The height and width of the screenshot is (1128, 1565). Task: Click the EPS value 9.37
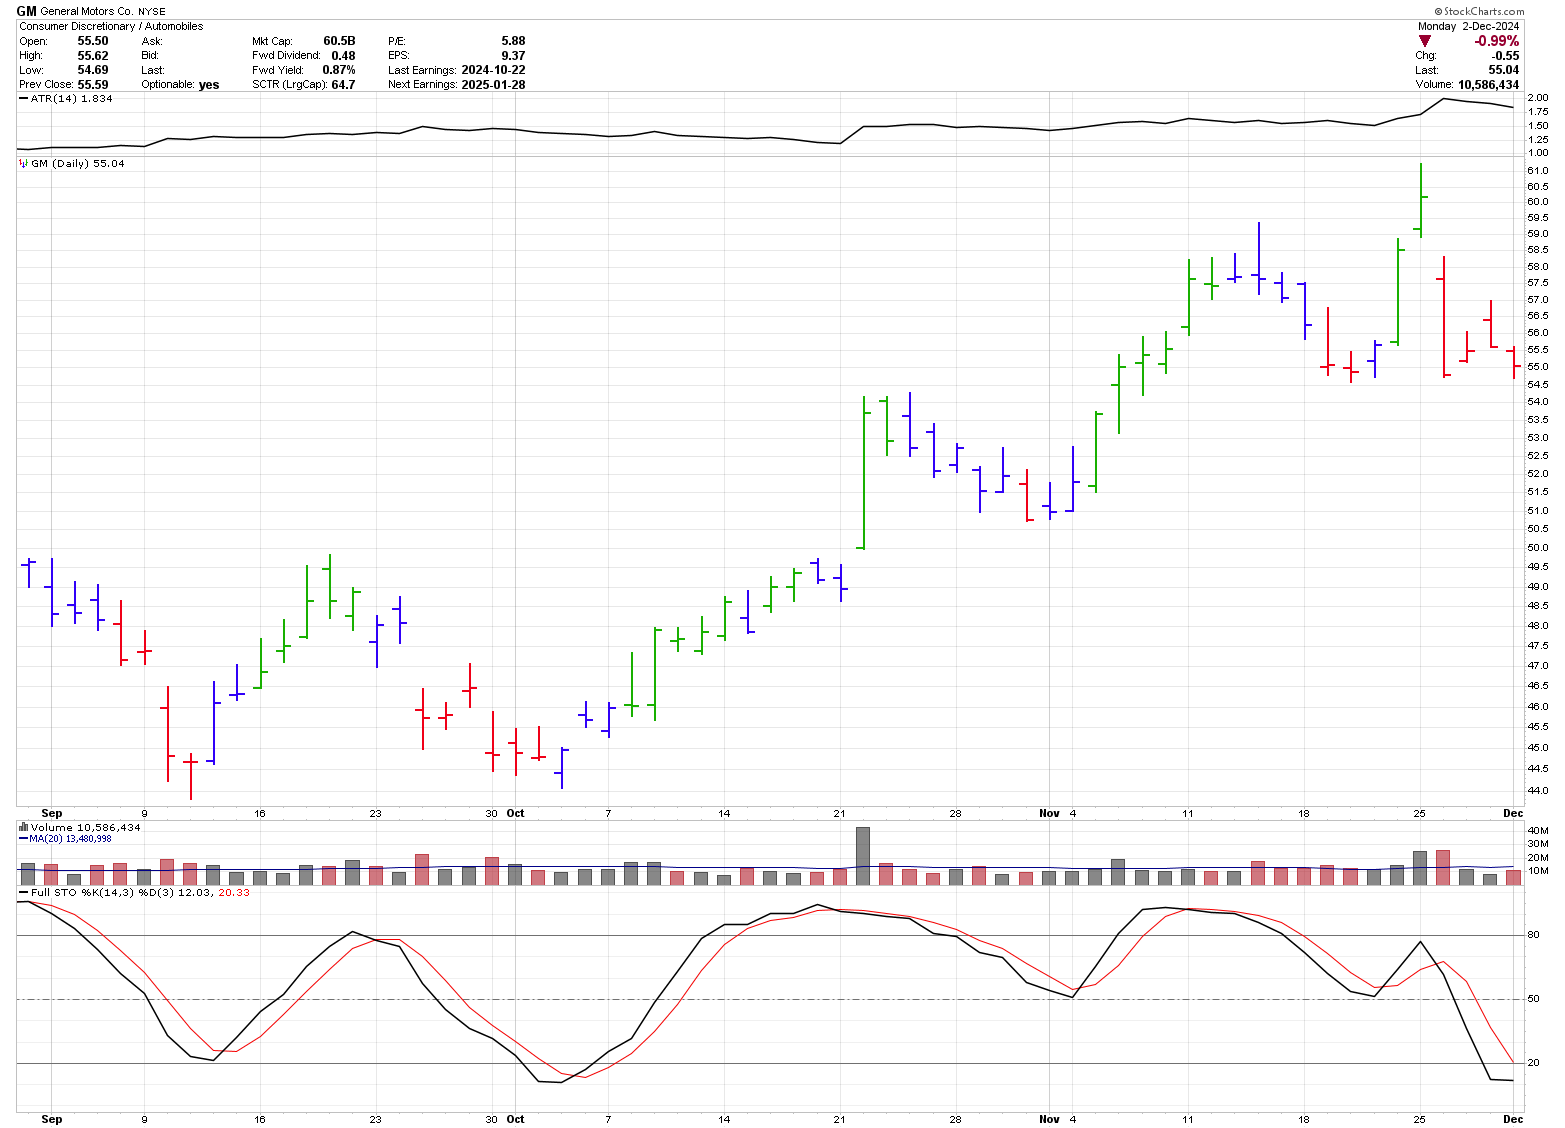click(513, 56)
